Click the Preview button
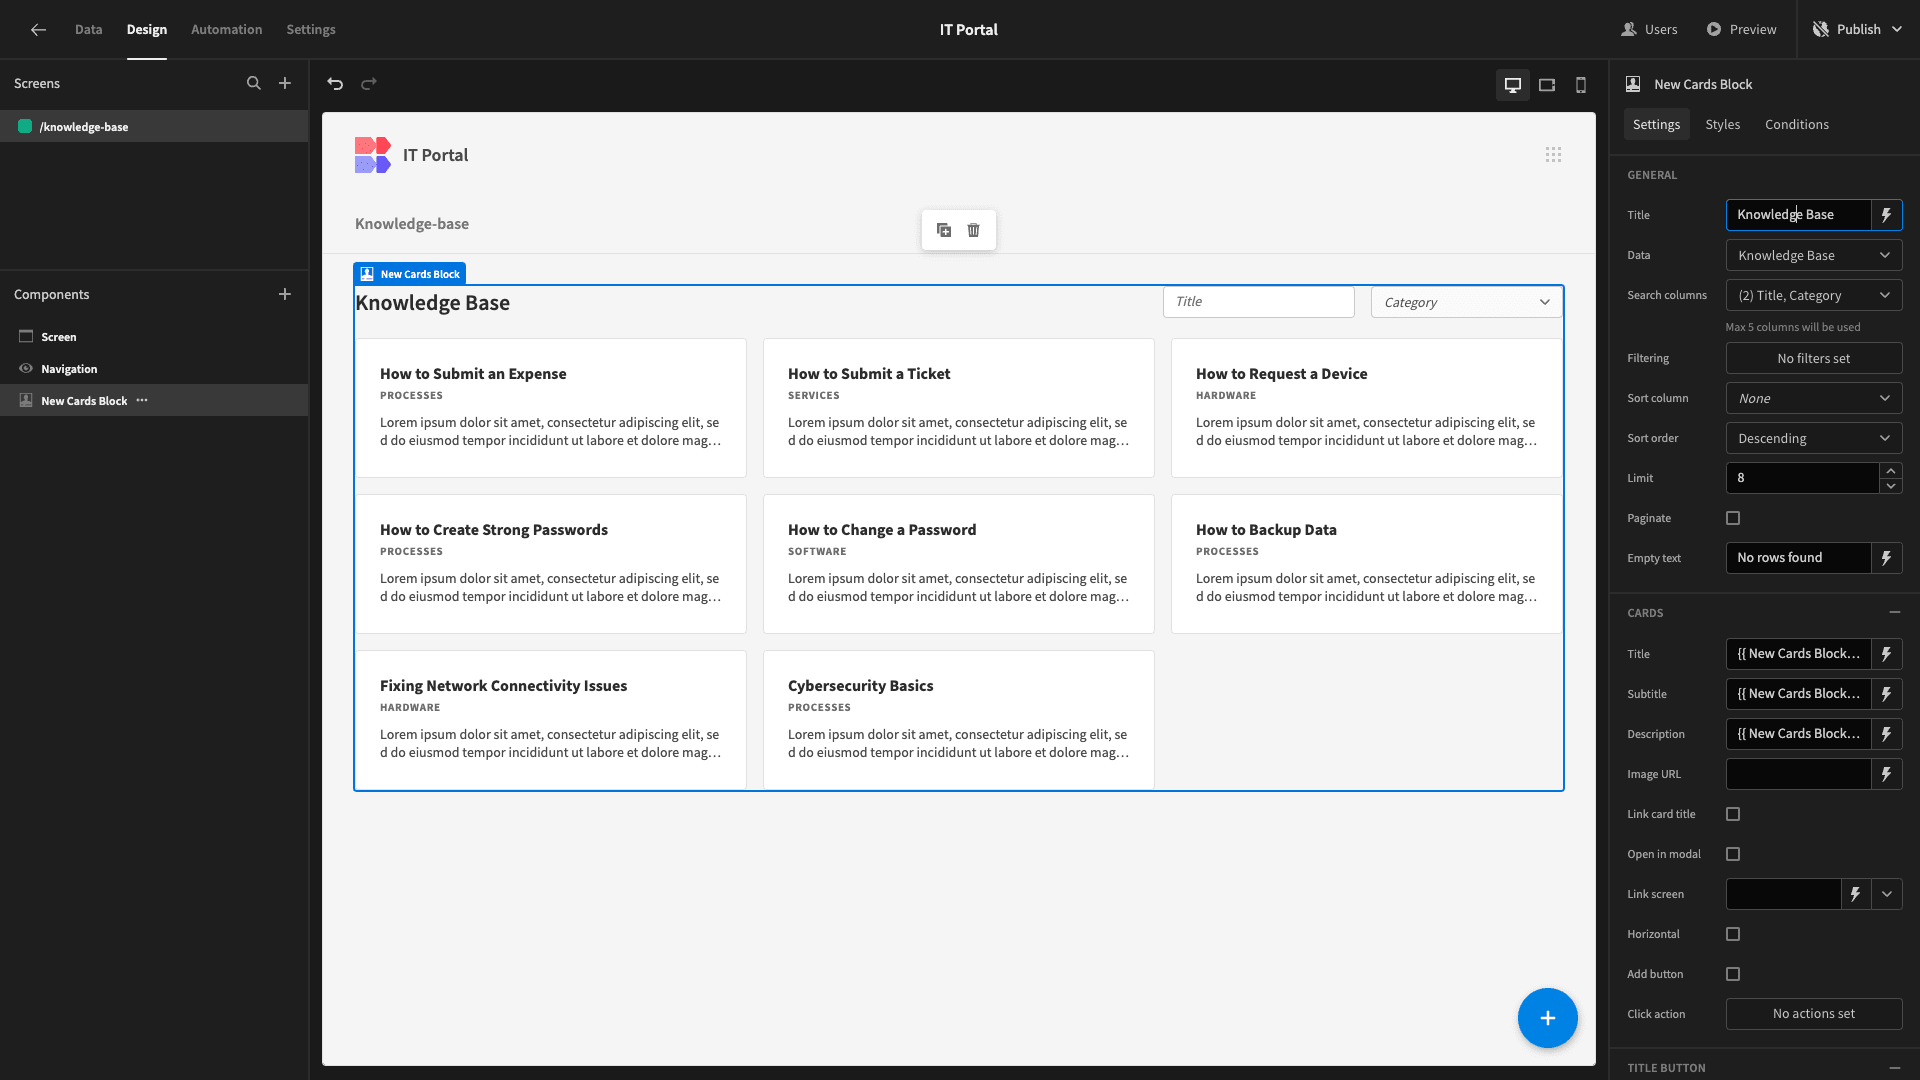This screenshot has width=1920, height=1080. click(1741, 30)
